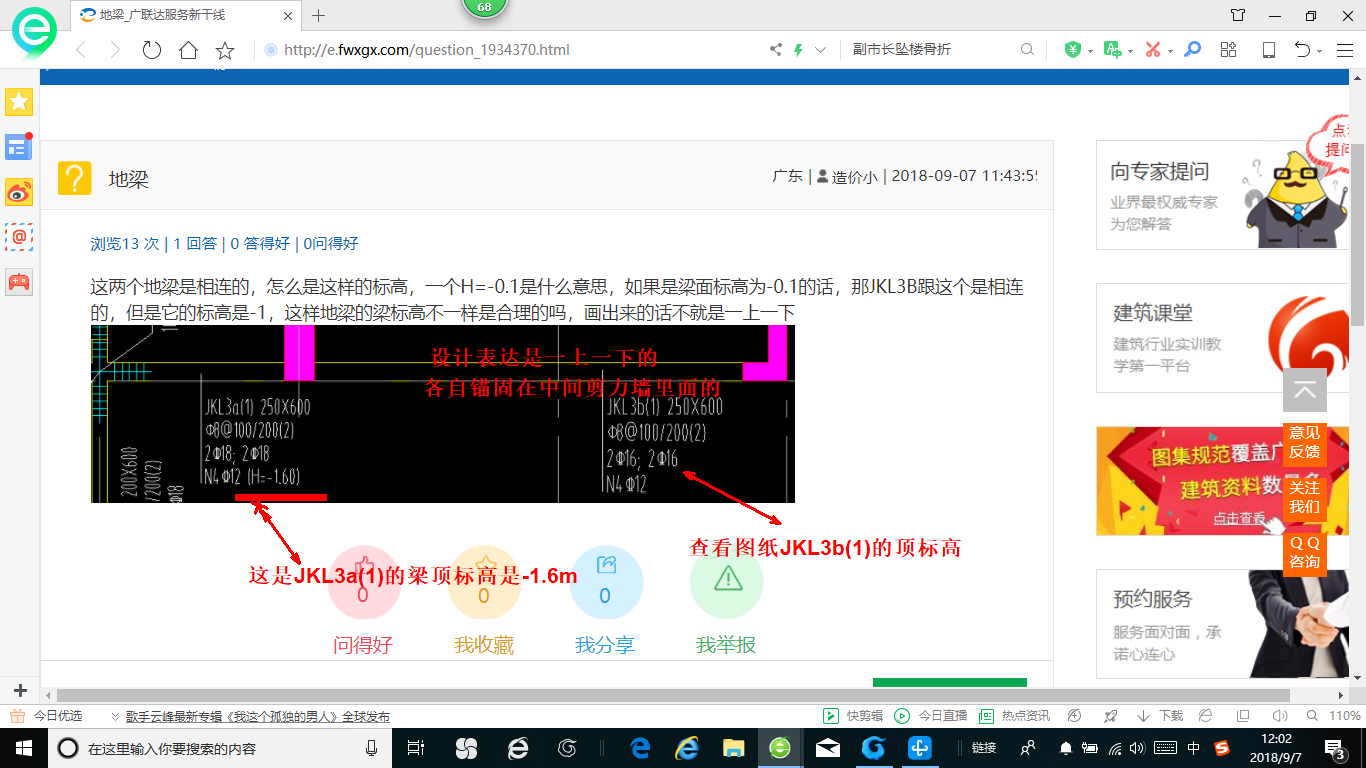Expand the dropdown next to green shield
The width and height of the screenshot is (1366, 768).
click(x=1090, y=51)
